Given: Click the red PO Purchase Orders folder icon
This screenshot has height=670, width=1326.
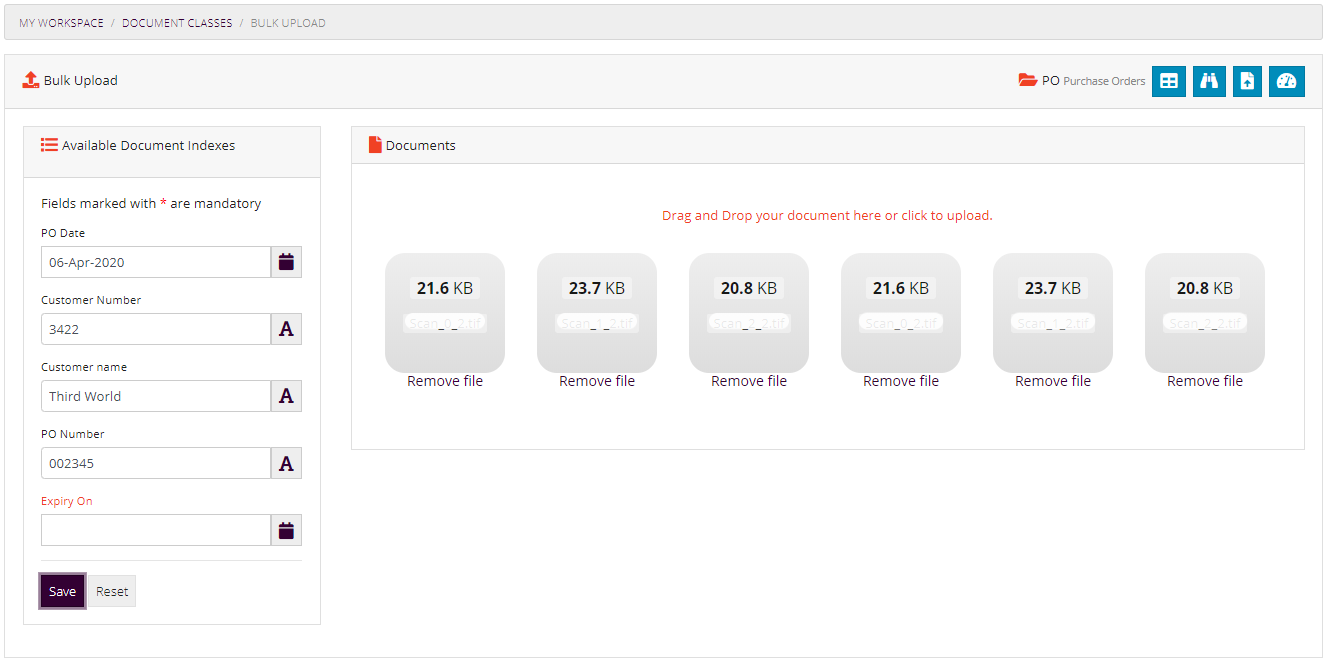Looking at the screenshot, I should 1029,81.
